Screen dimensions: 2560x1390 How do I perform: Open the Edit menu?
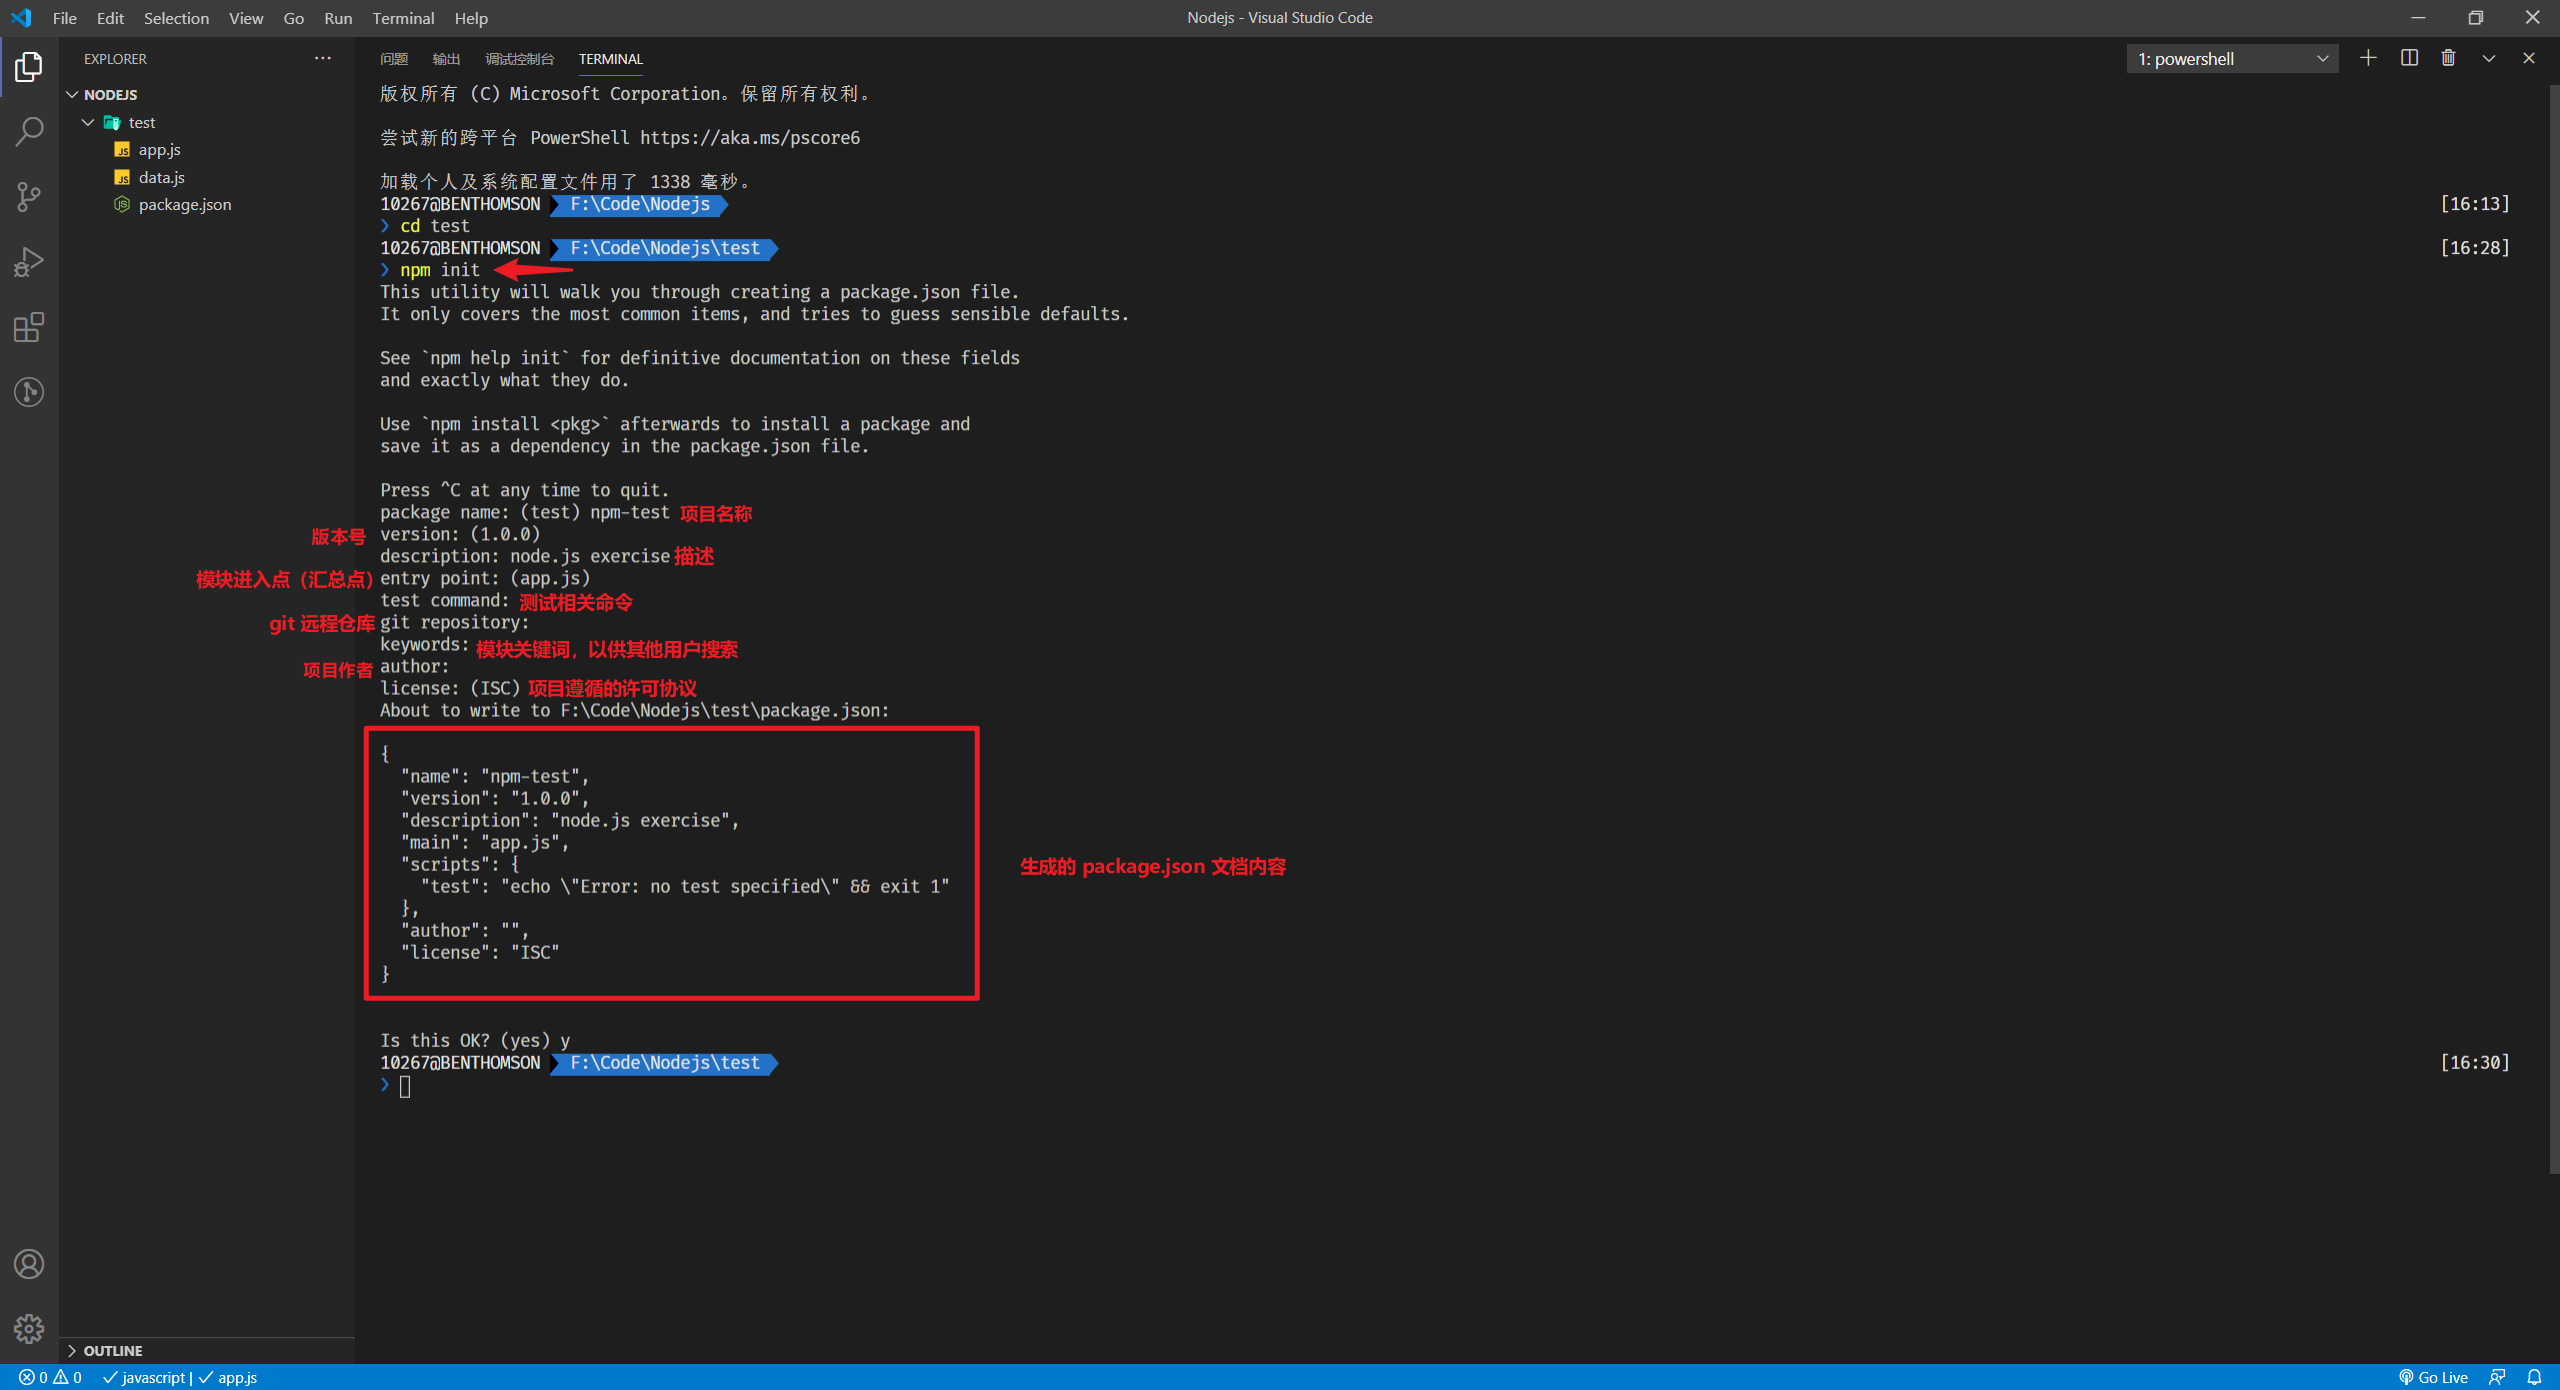coord(110,18)
